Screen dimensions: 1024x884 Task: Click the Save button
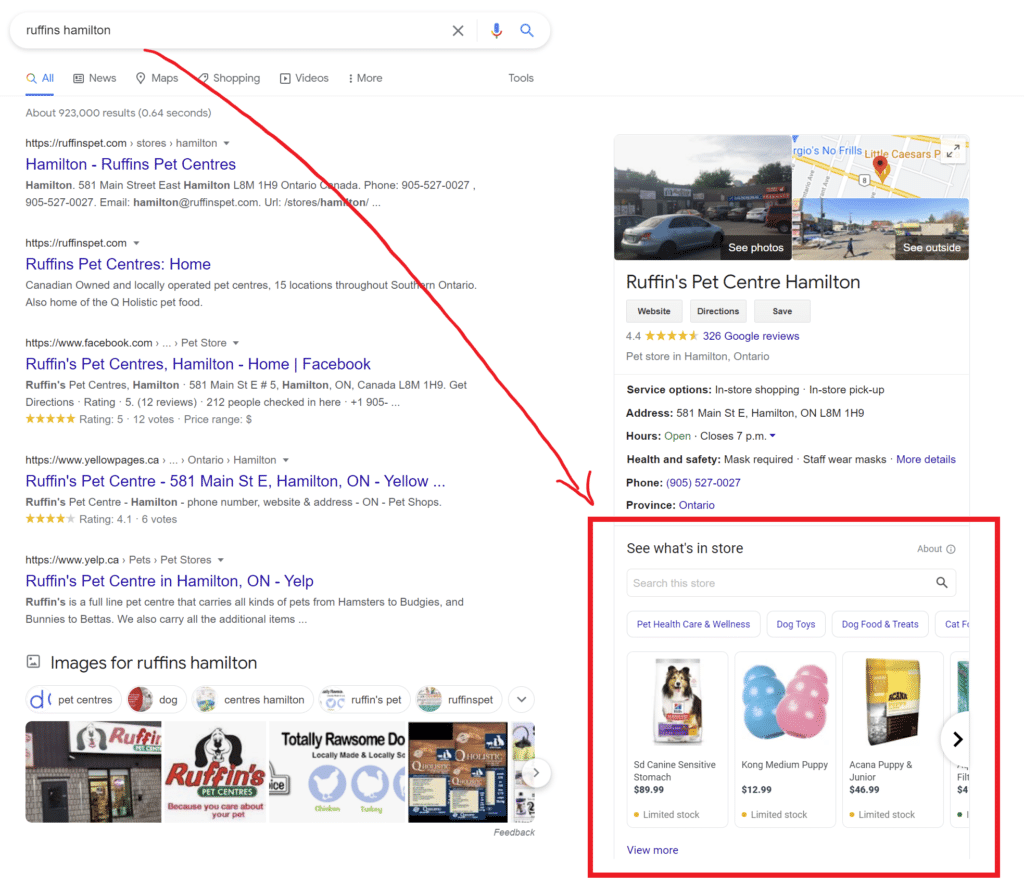[782, 311]
